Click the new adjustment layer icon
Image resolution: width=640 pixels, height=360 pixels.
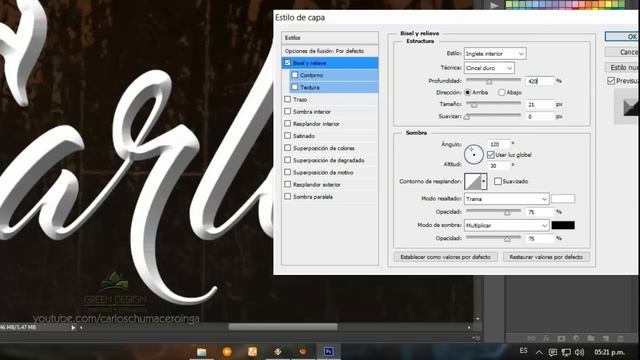pyautogui.click(x=576, y=338)
